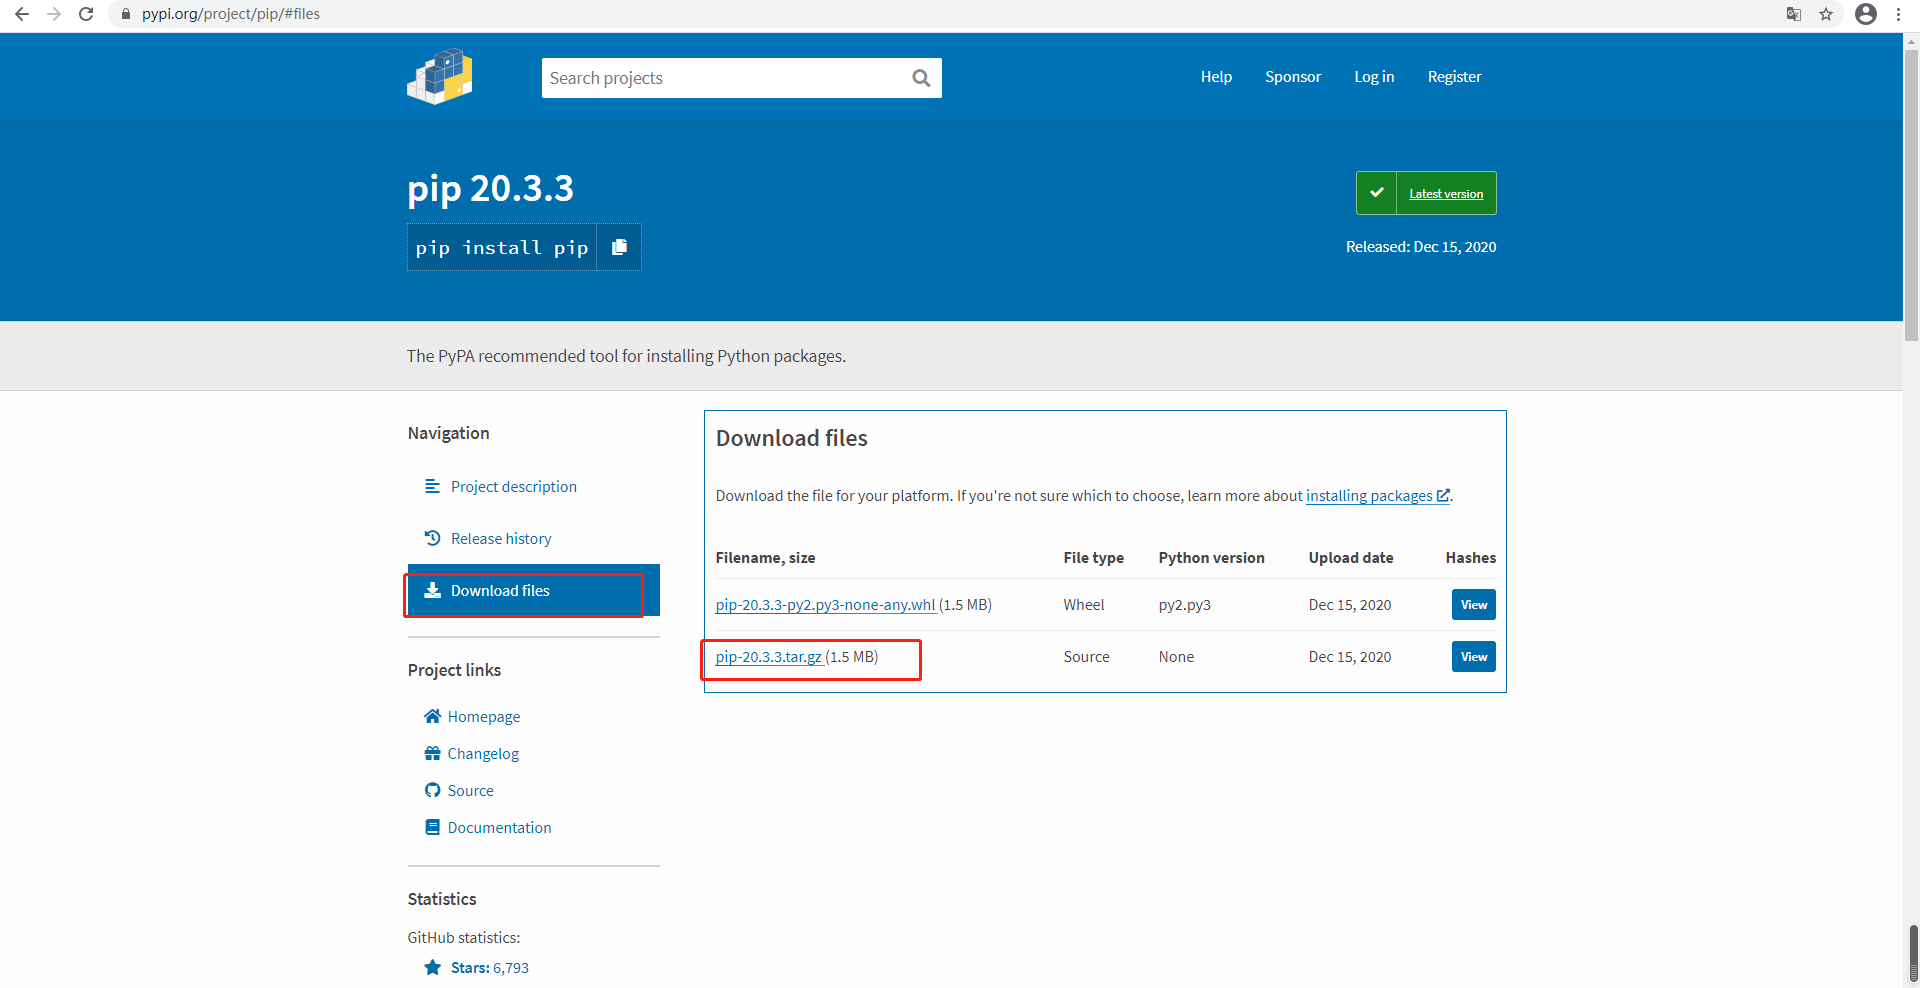1920x988 pixels.
Task: Open the Changelog project link
Action: (x=483, y=753)
